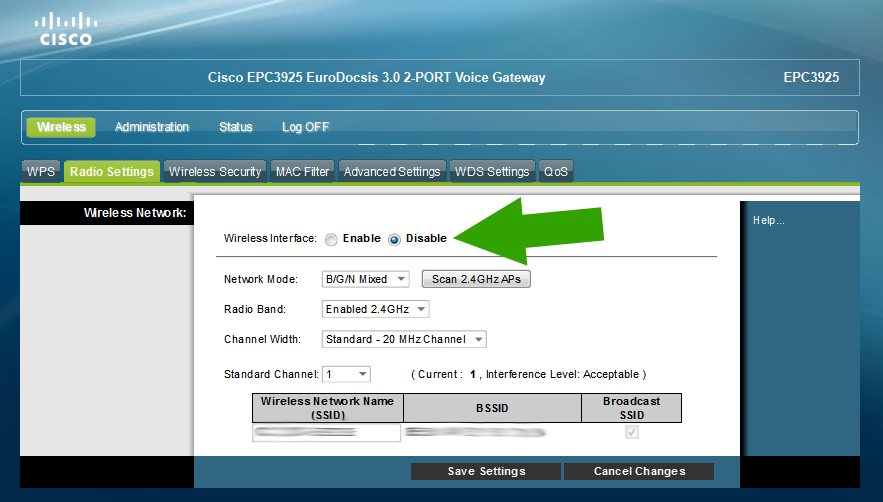Image resolution: width=883 pixels, height=502 pixels.
Task: Click the Interference Level: Acceptable text
Action: (563, 374)
